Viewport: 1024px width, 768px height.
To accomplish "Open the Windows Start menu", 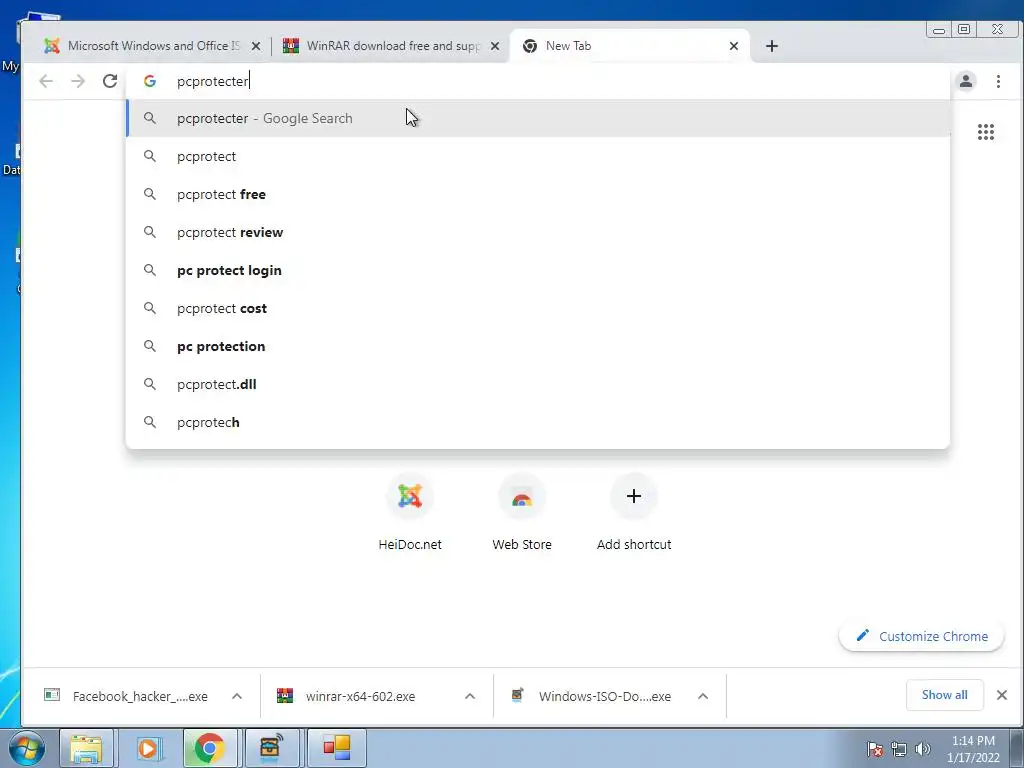I will tap(27, 748).
